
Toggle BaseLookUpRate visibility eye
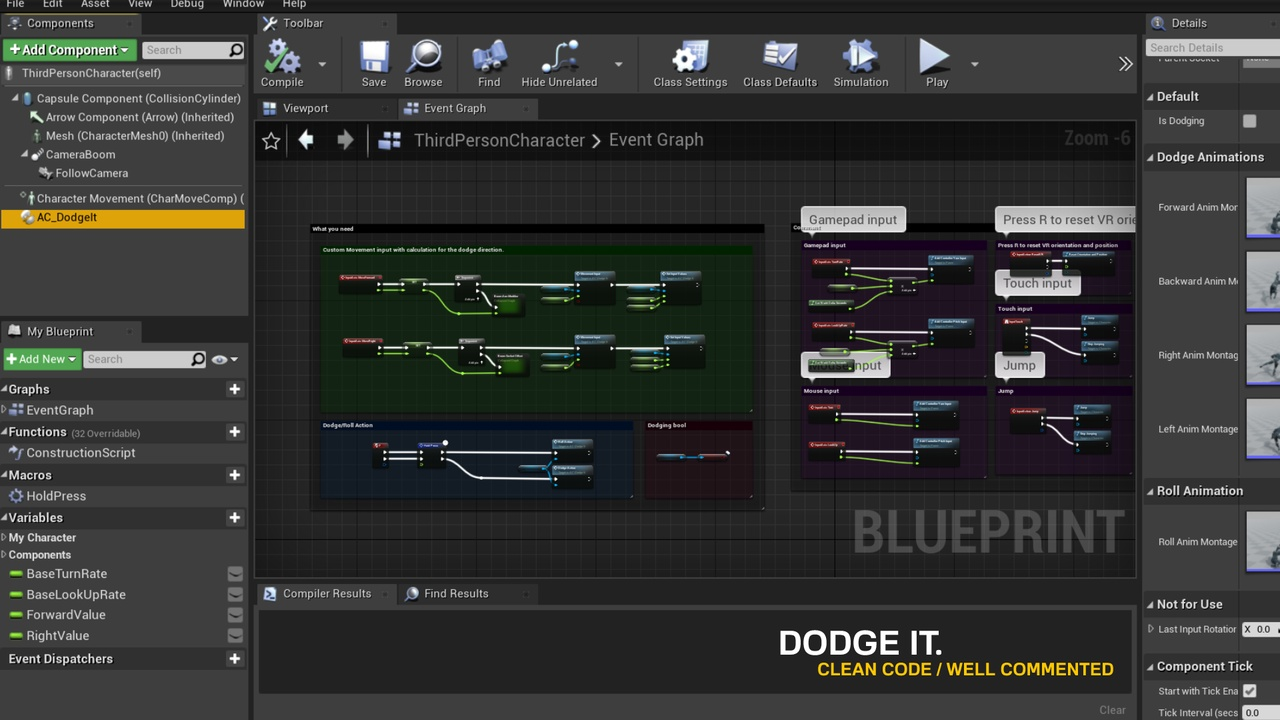(x=235, y=595)
